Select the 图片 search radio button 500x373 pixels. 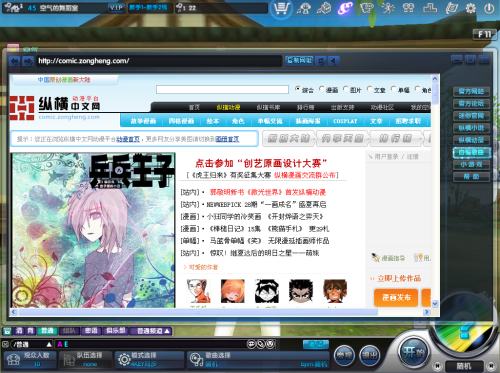click(346, 89)
